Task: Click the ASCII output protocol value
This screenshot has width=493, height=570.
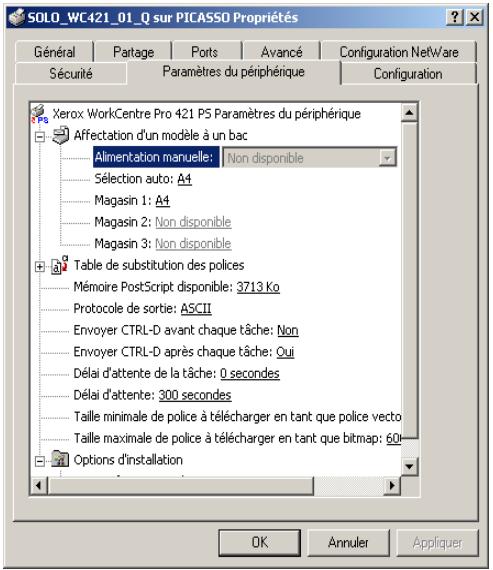Action: click(196, 309)
